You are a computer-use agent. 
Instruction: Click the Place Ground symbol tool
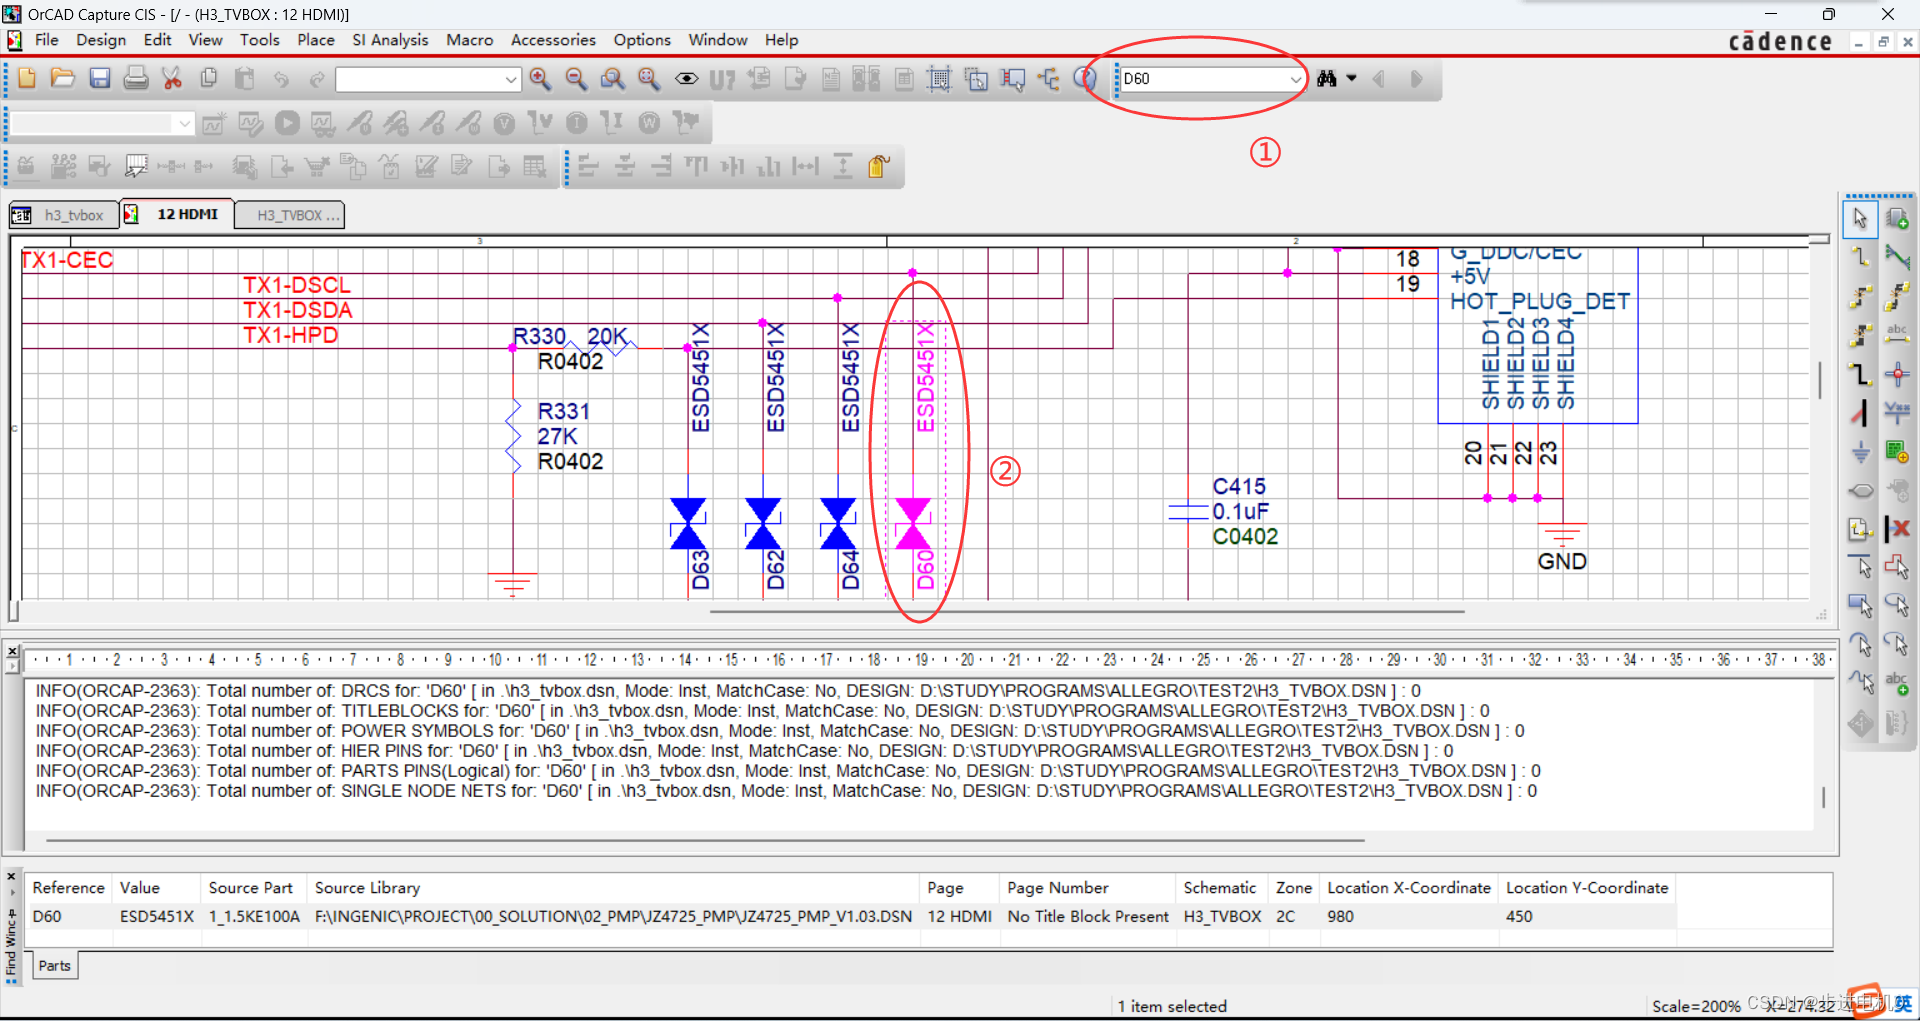(x=1860, y=452)
